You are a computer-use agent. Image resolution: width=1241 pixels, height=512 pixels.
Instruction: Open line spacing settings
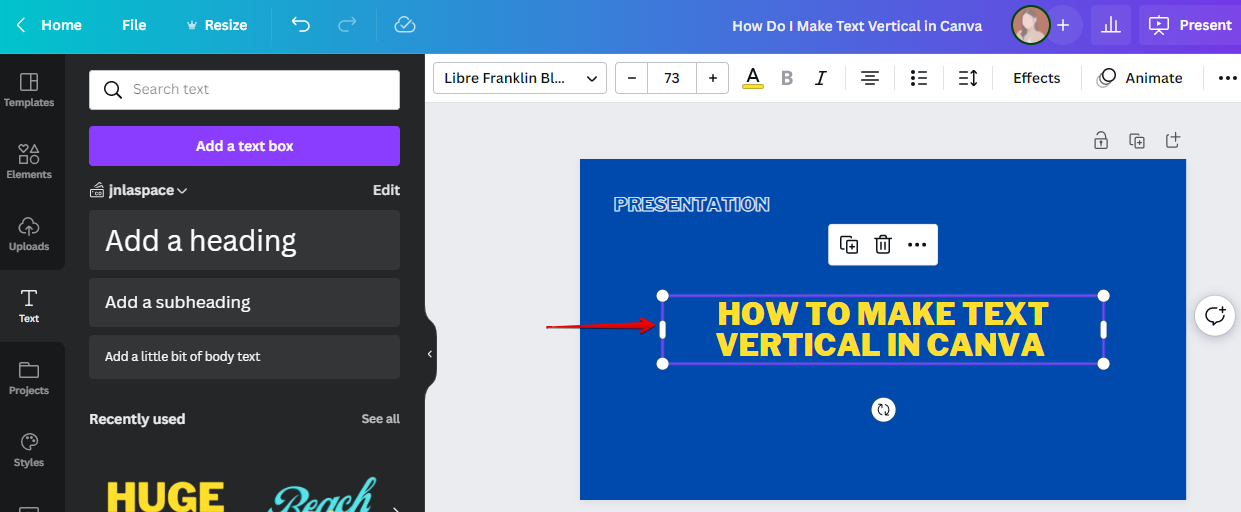coord(967,78)
